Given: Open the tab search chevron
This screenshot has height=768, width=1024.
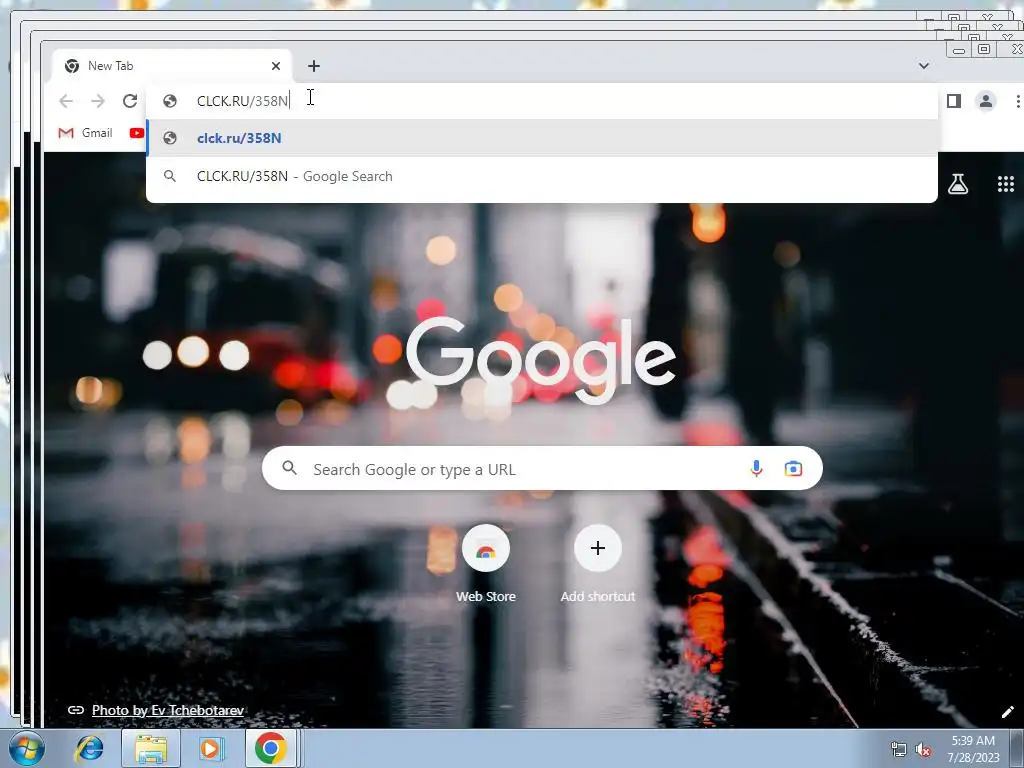Looking at the screenshot, I should (x=923, y=65).
